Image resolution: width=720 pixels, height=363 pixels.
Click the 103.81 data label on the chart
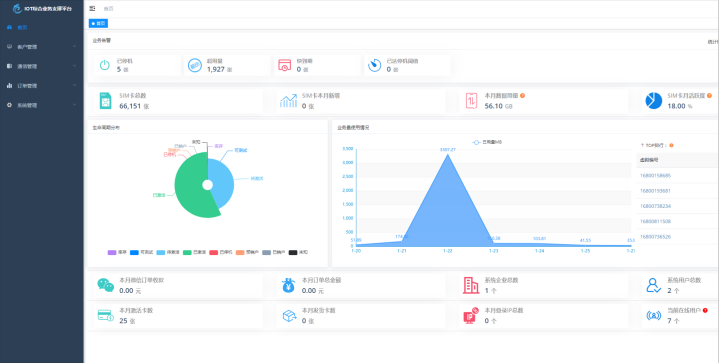point(539,239)
